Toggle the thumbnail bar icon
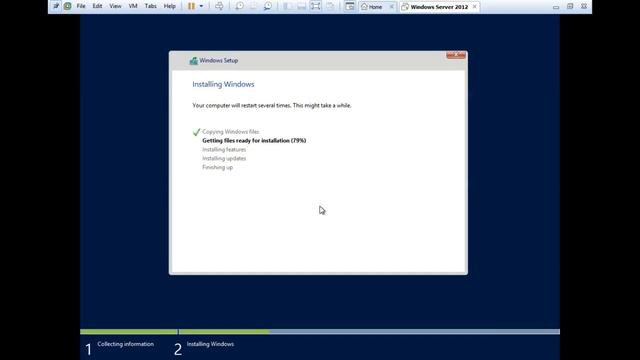Image resolution: width=640 pixels, height=360 pixels. click(x=302, y=6)
